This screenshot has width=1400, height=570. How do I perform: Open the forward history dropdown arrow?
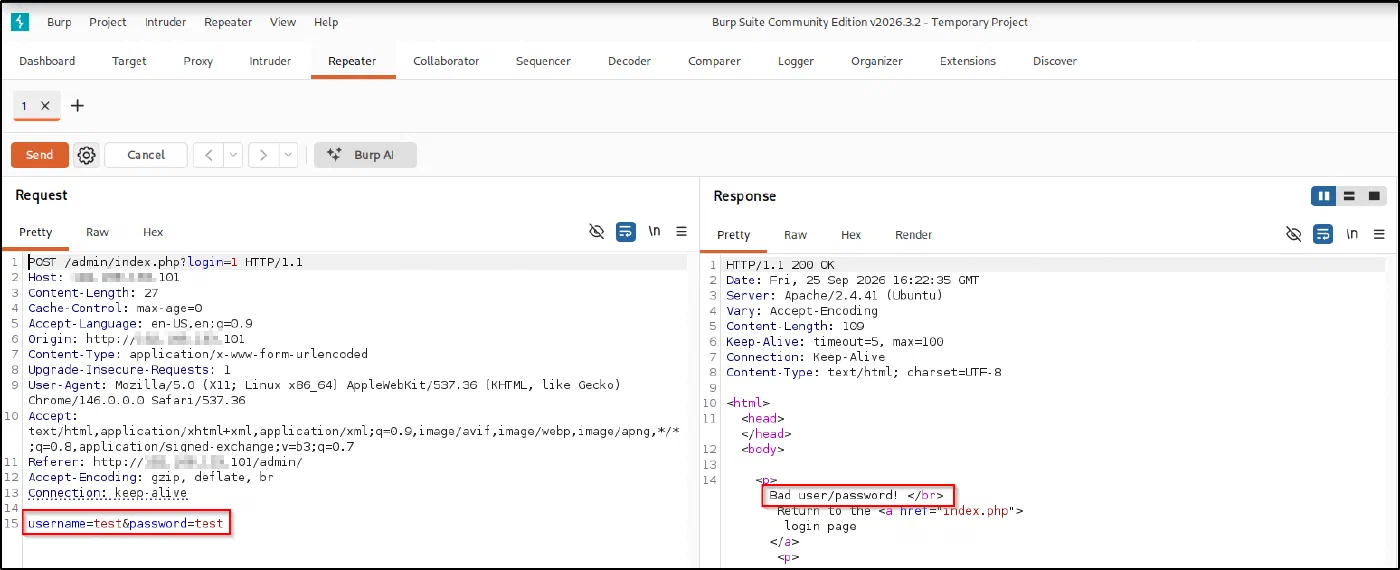(x=288, y=155)
